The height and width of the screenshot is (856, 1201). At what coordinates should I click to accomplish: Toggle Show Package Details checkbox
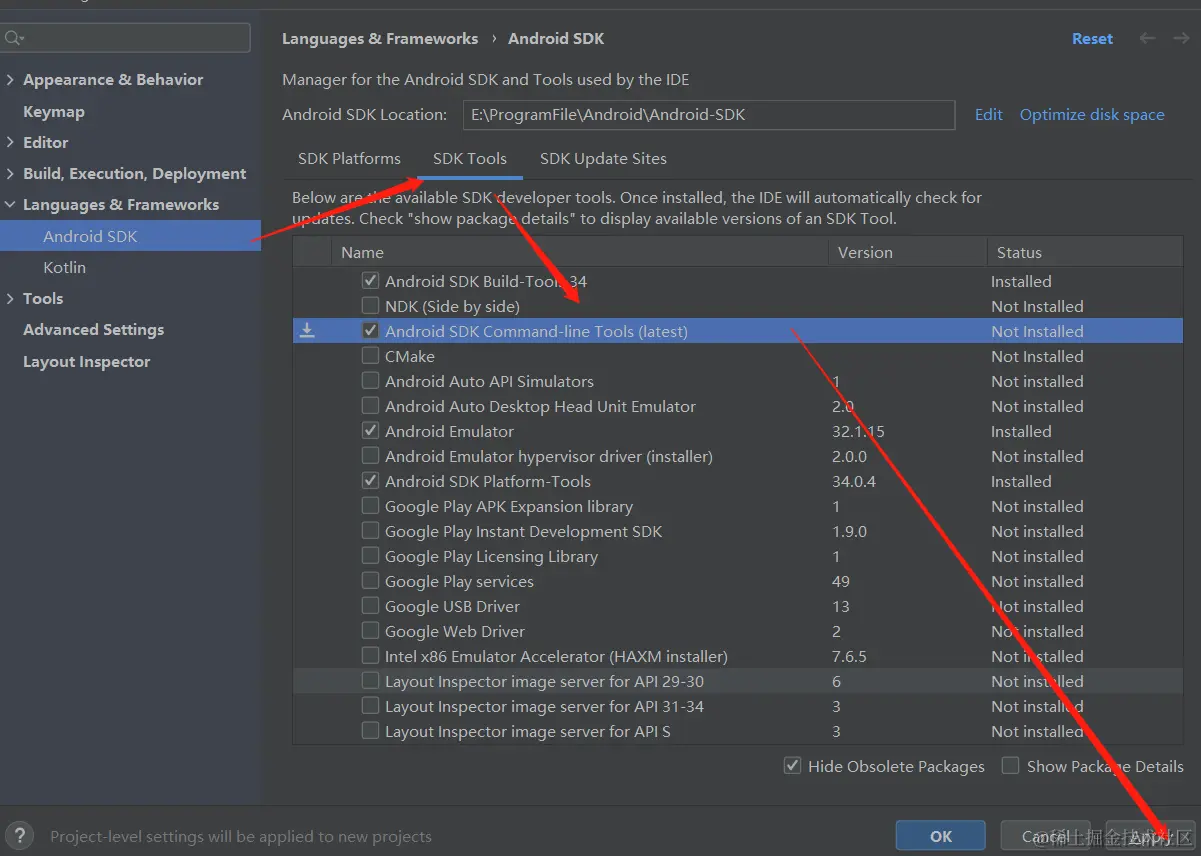1011,766
